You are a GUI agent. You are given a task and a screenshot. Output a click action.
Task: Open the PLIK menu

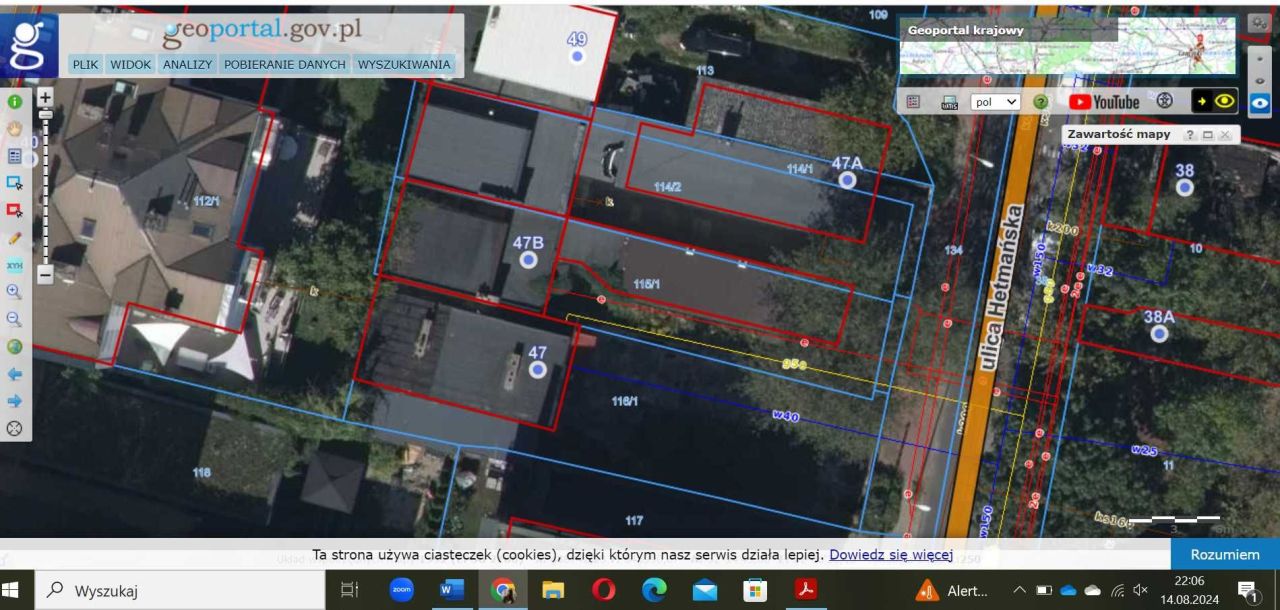pyautogui.click(x=85, y=64)
